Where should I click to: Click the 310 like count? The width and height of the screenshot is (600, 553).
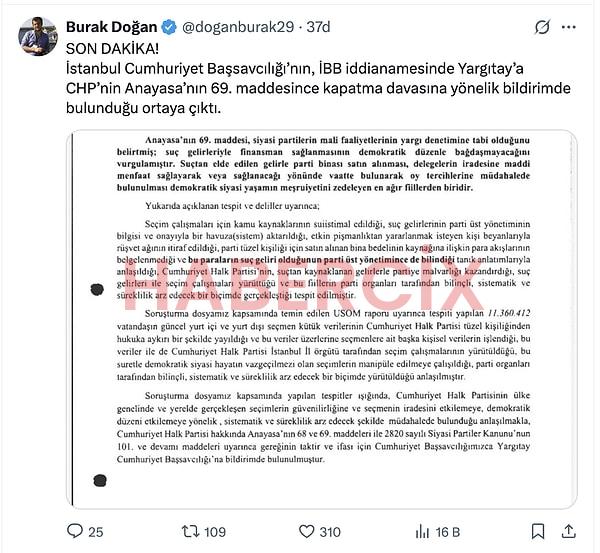330,532
